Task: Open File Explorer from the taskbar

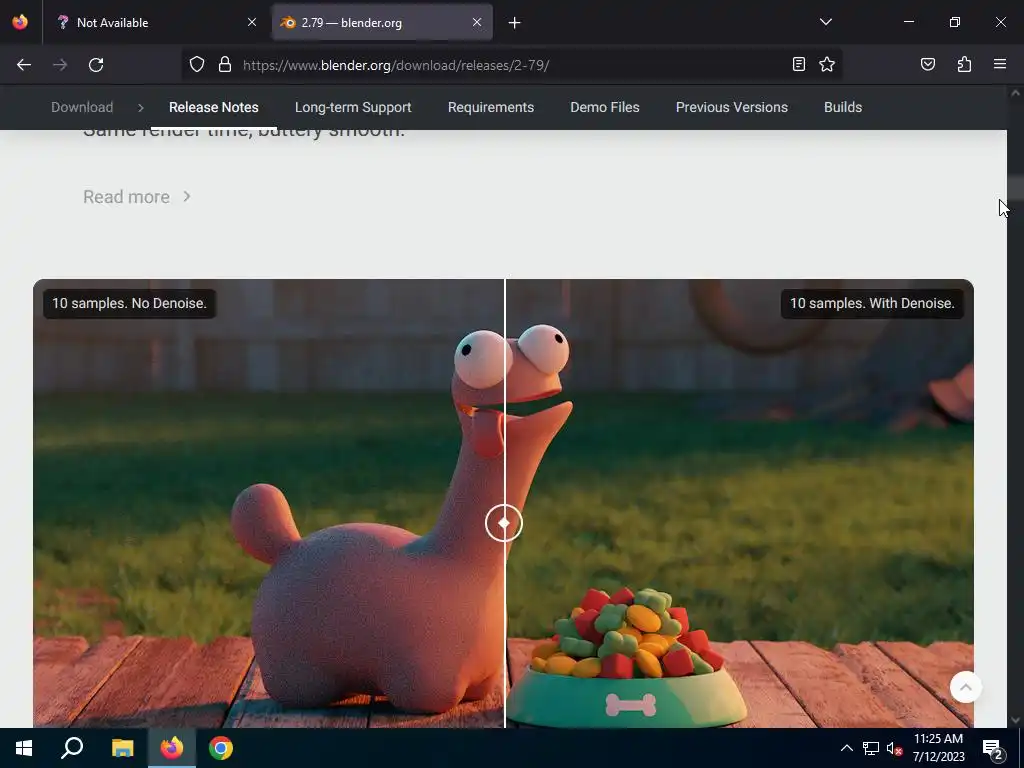Action: pos(122,748)
